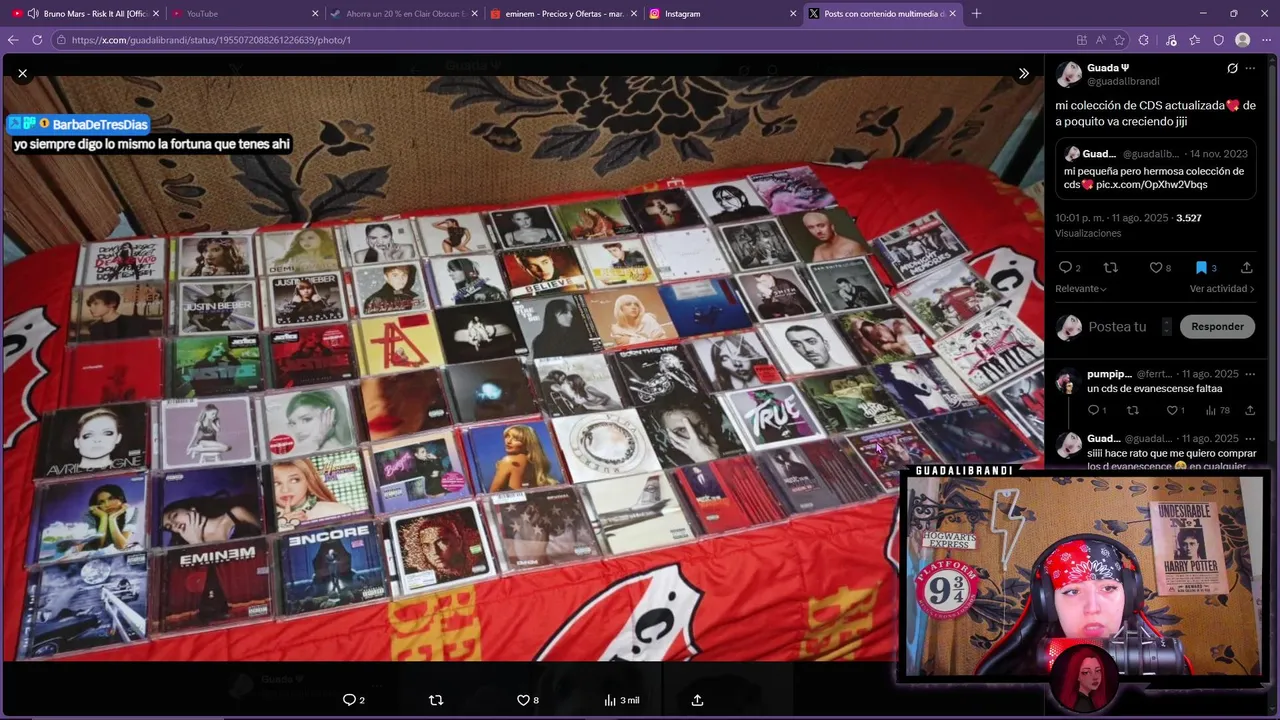1280x720 pixels.
Task: Switch to the Ahorra un 20 % en Clair Obscur tab
Action: coord(405,13)
